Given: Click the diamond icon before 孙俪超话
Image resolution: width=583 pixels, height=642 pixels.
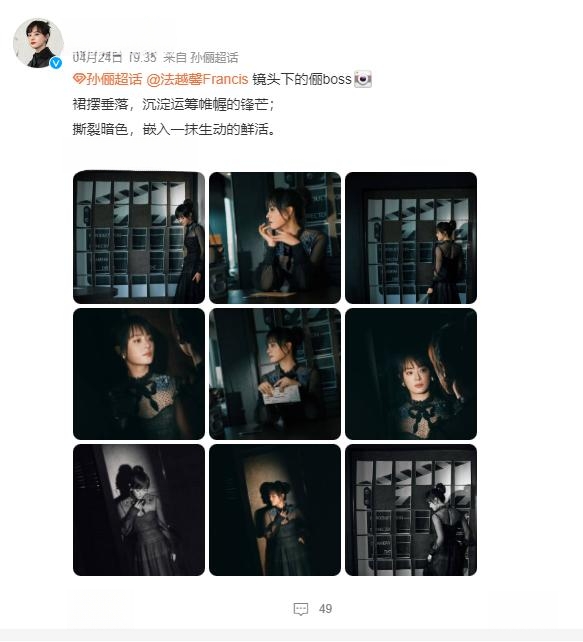Looking at the screenshot, I should (79, 79).
